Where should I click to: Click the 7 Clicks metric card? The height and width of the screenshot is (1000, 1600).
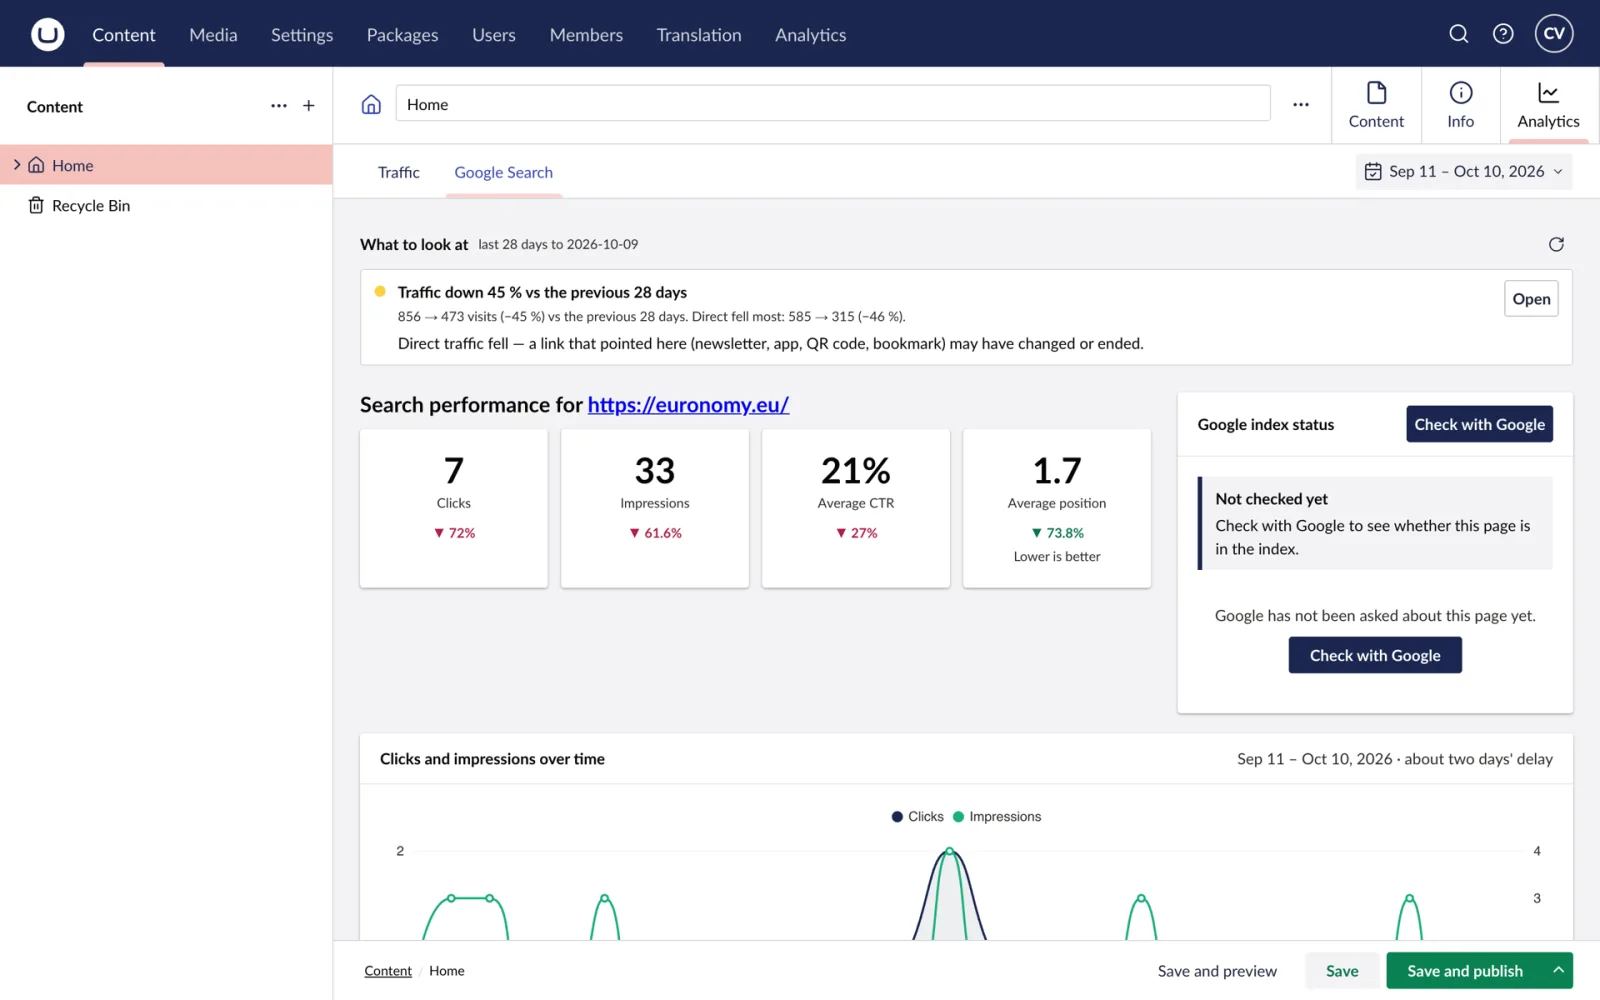454,508
